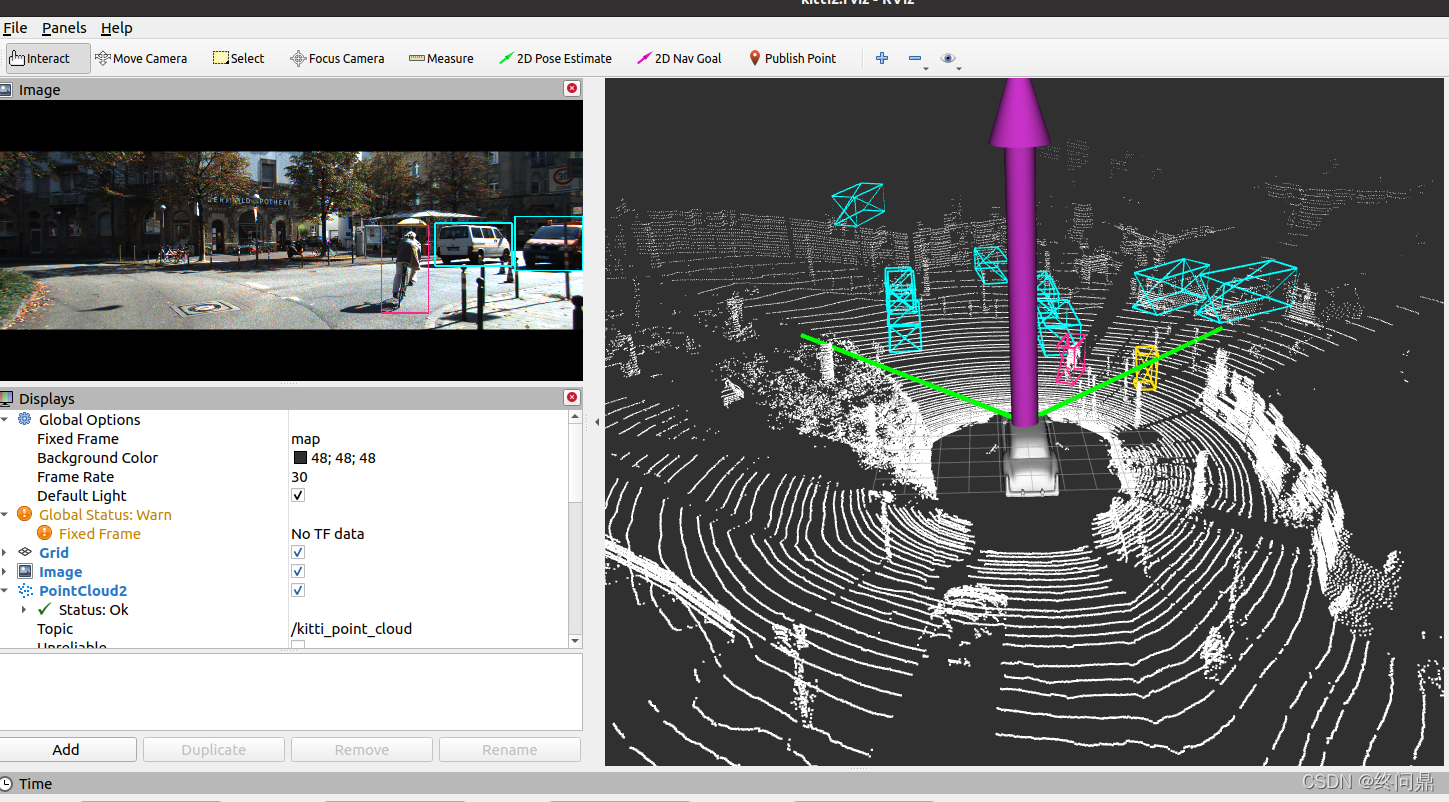This screenshot has height=802, width=1449.
Task: Click the Duplicate button
Action: (x=214, y=749)
